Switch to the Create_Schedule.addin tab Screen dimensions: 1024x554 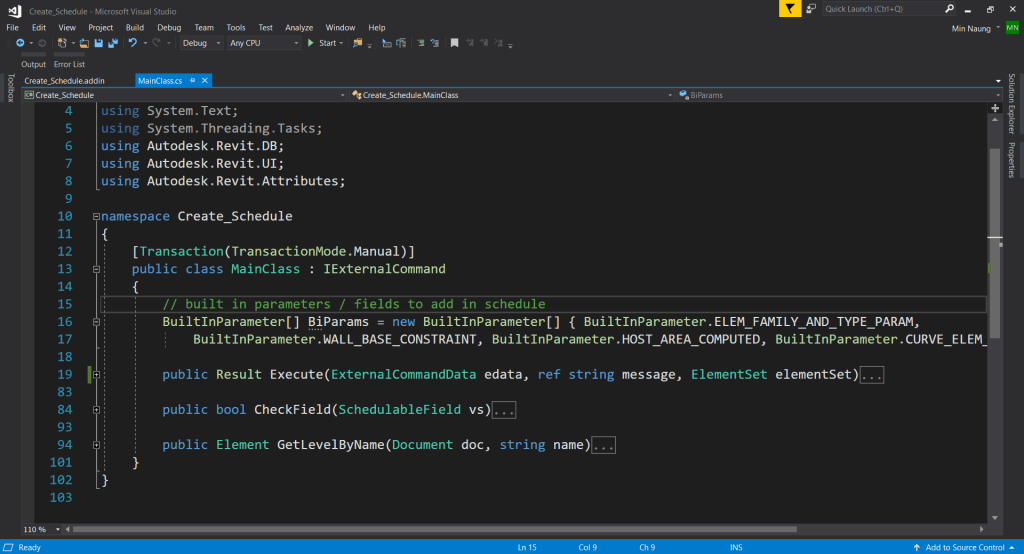coord(64,80)
